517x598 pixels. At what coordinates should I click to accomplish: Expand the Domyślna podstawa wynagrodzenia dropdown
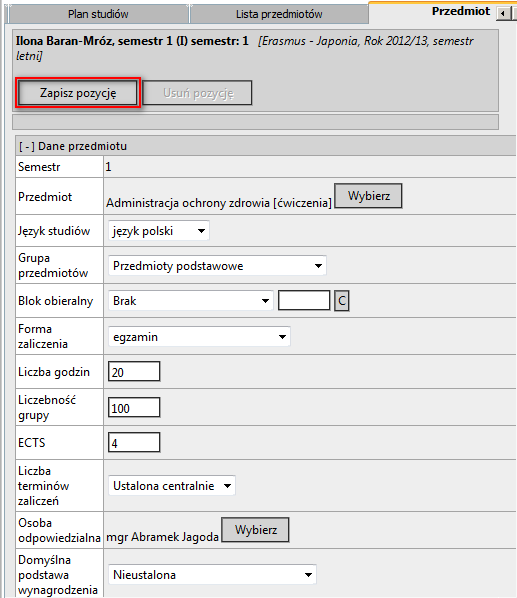tap(212, 574)
